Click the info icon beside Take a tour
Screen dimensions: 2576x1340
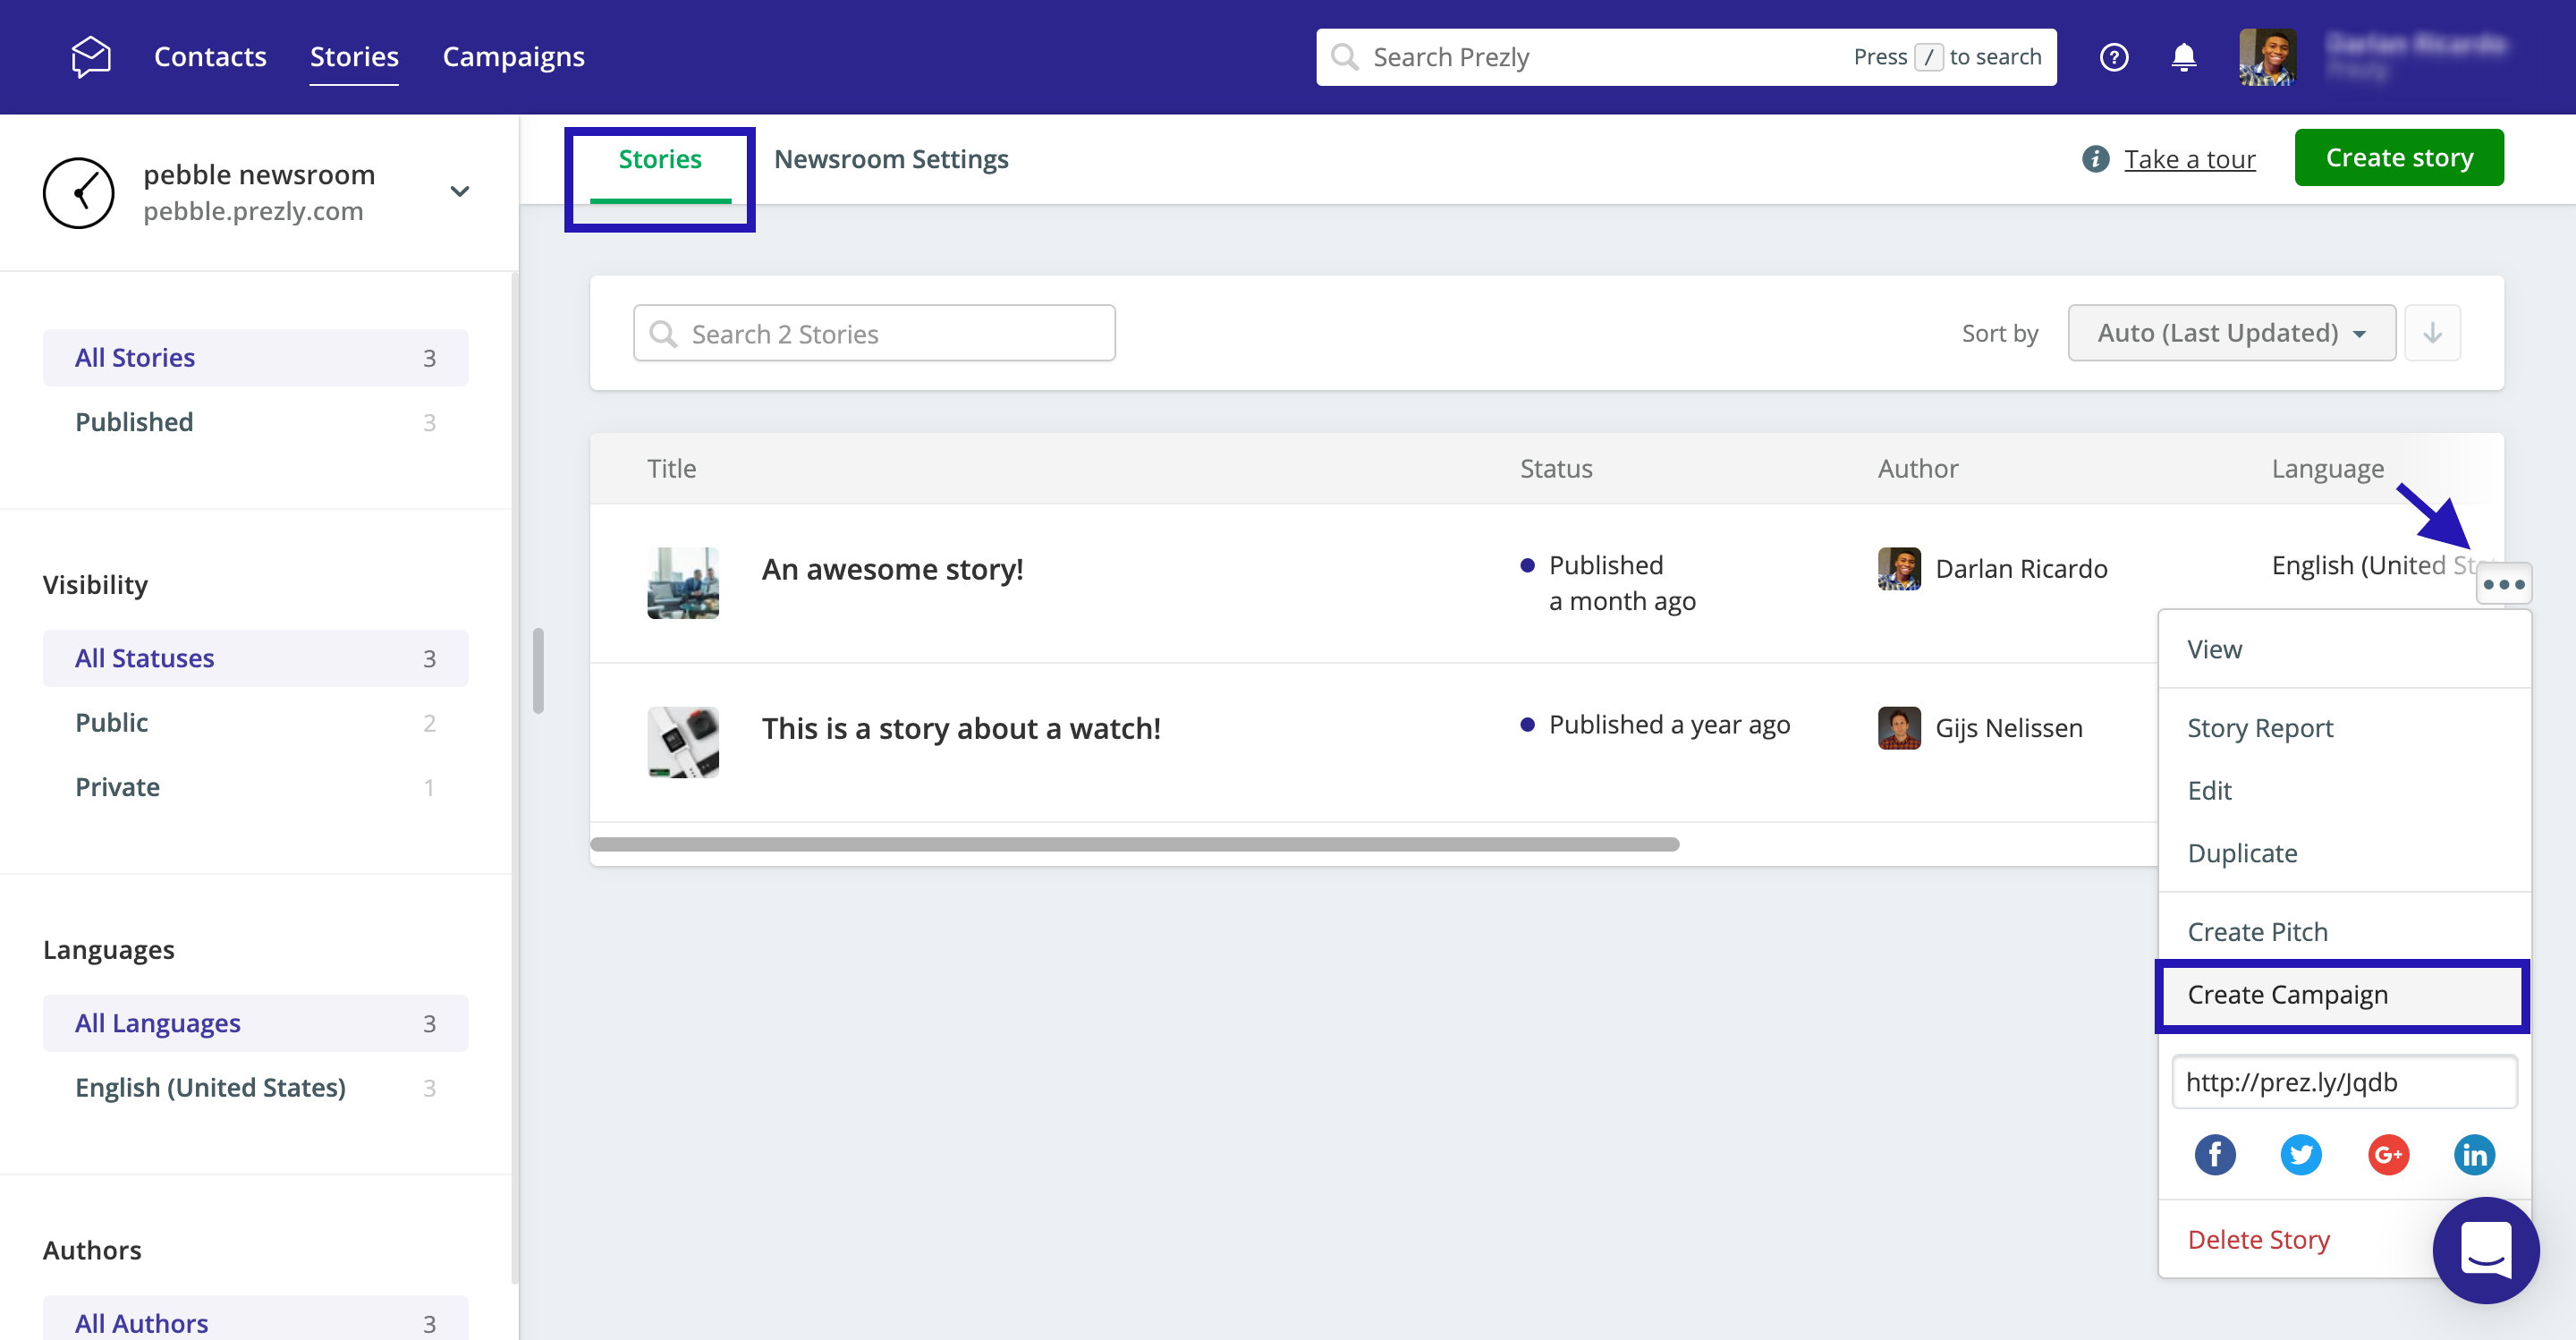(2095, 159)
